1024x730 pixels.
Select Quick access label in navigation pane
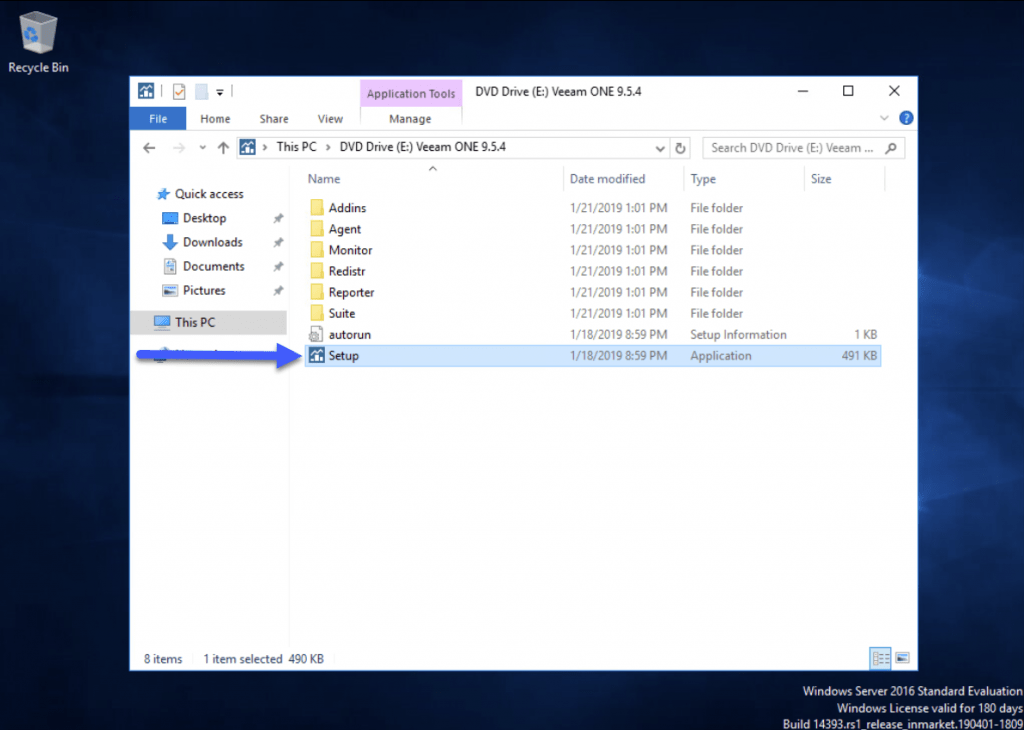[x=209, y=194]
